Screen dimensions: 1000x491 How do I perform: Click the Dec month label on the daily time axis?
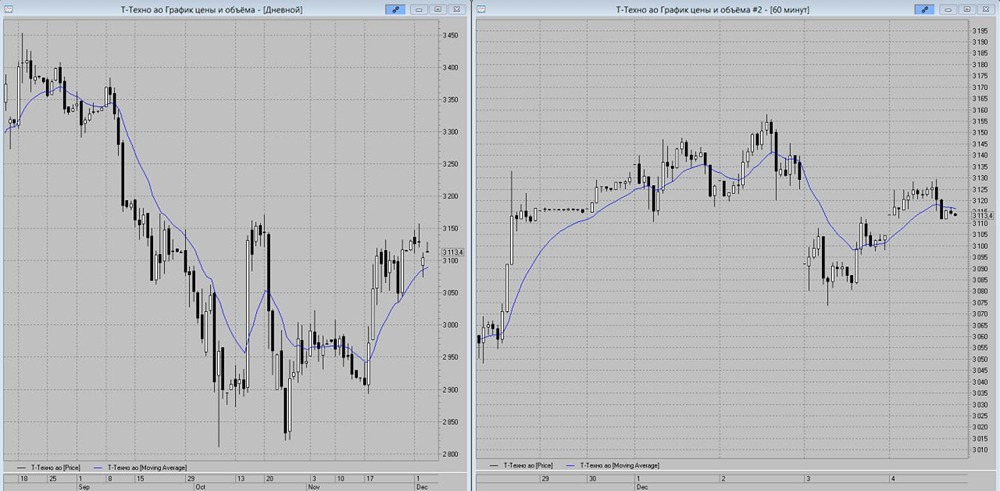pos(422,486)
